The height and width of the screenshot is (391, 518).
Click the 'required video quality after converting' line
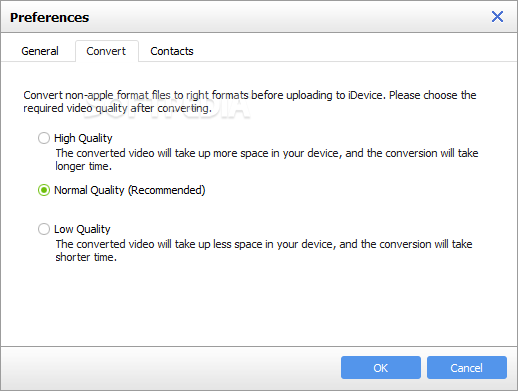point(117,108)
